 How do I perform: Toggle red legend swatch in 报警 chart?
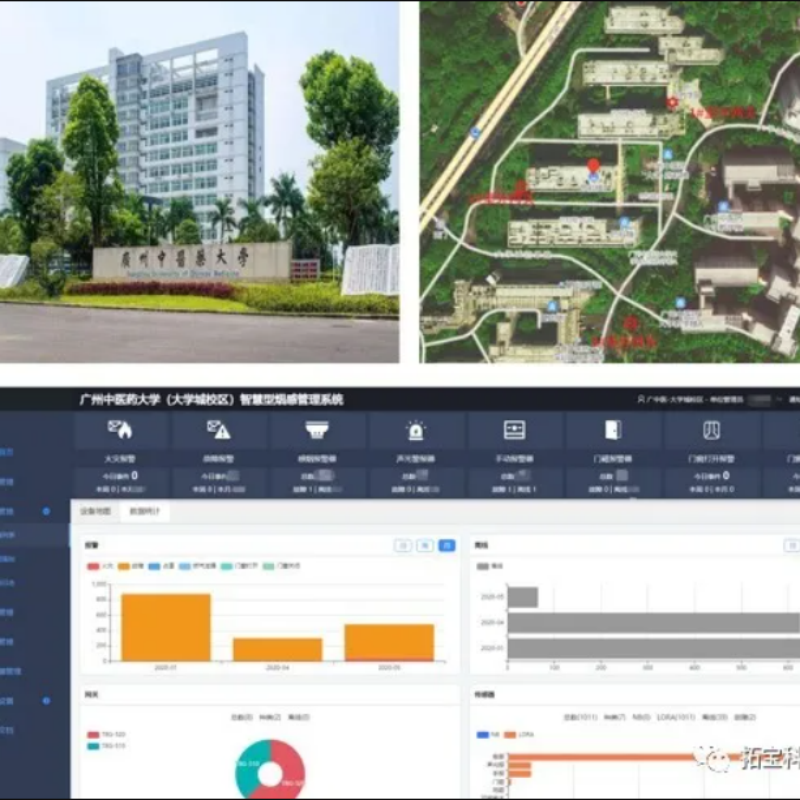click(x=93, y=566)
